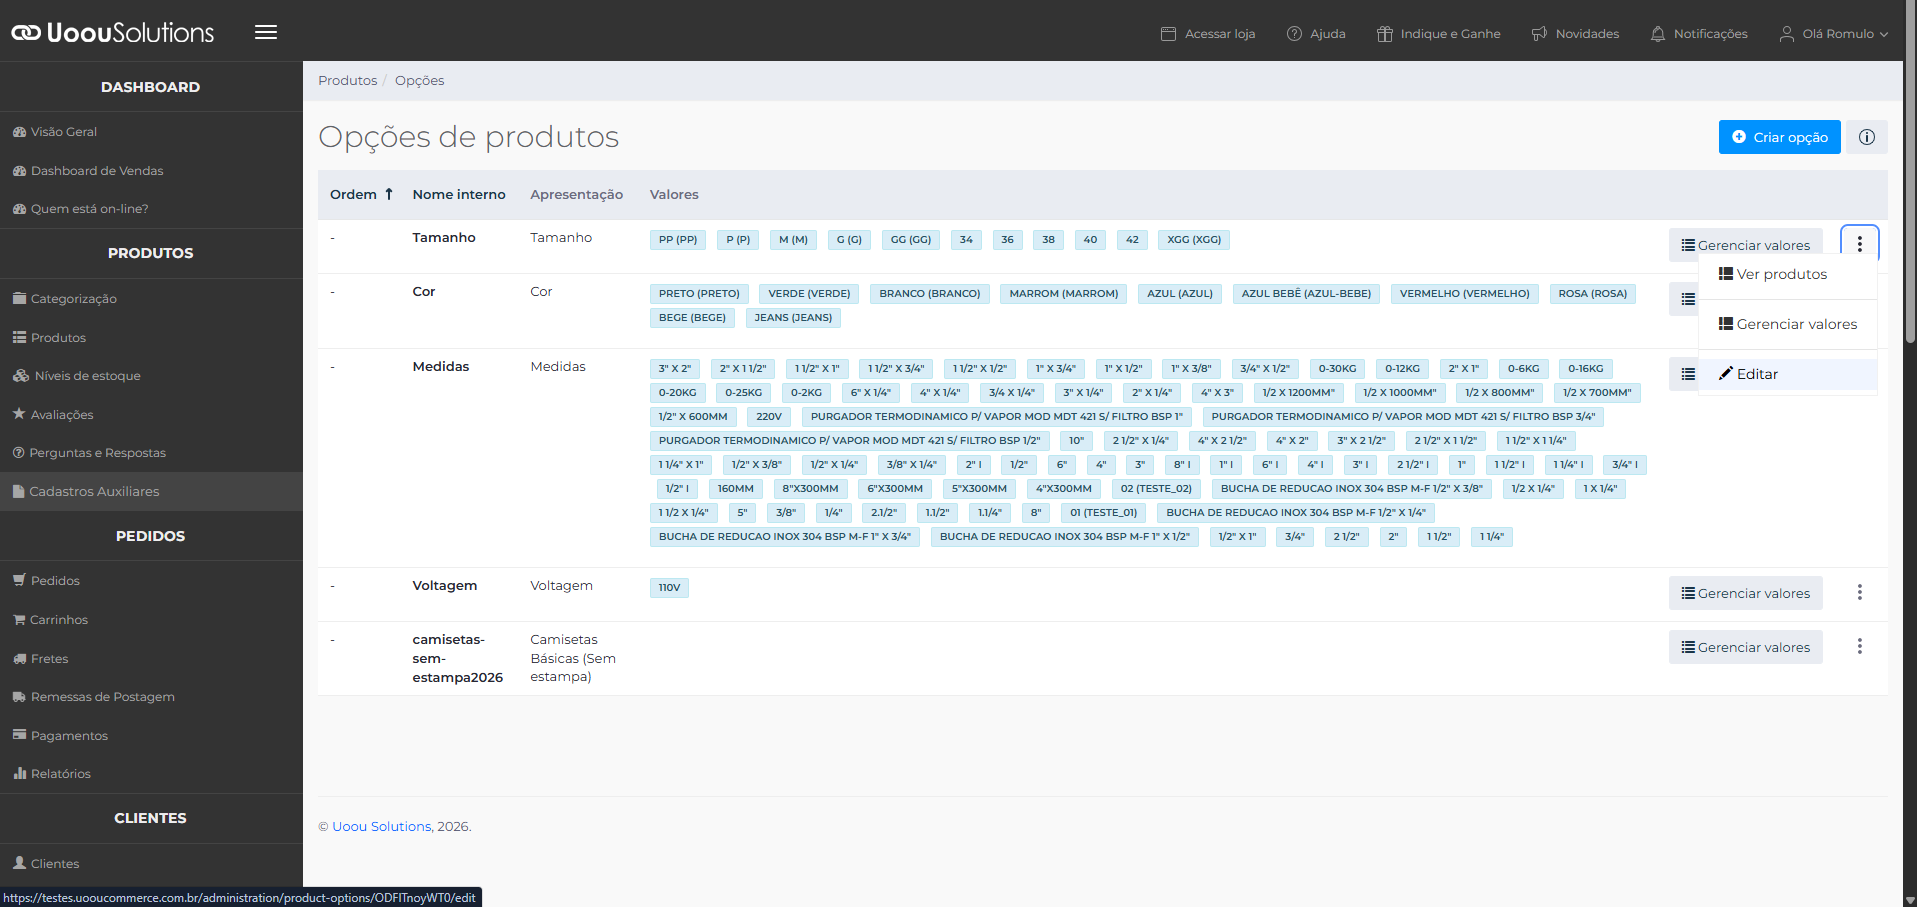The height and width of the screenshot is (907, 1917).
Task: Click Gerenciar valores button in camisetas row
Action: 1745,647
